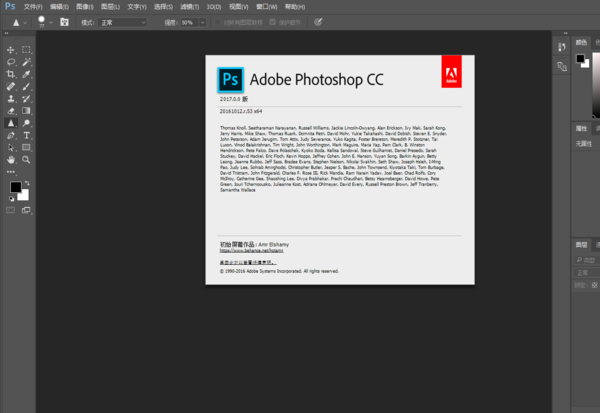Open the 窗口(W) menu
This screenshot has width=600, height=413.
click(267, 7)
